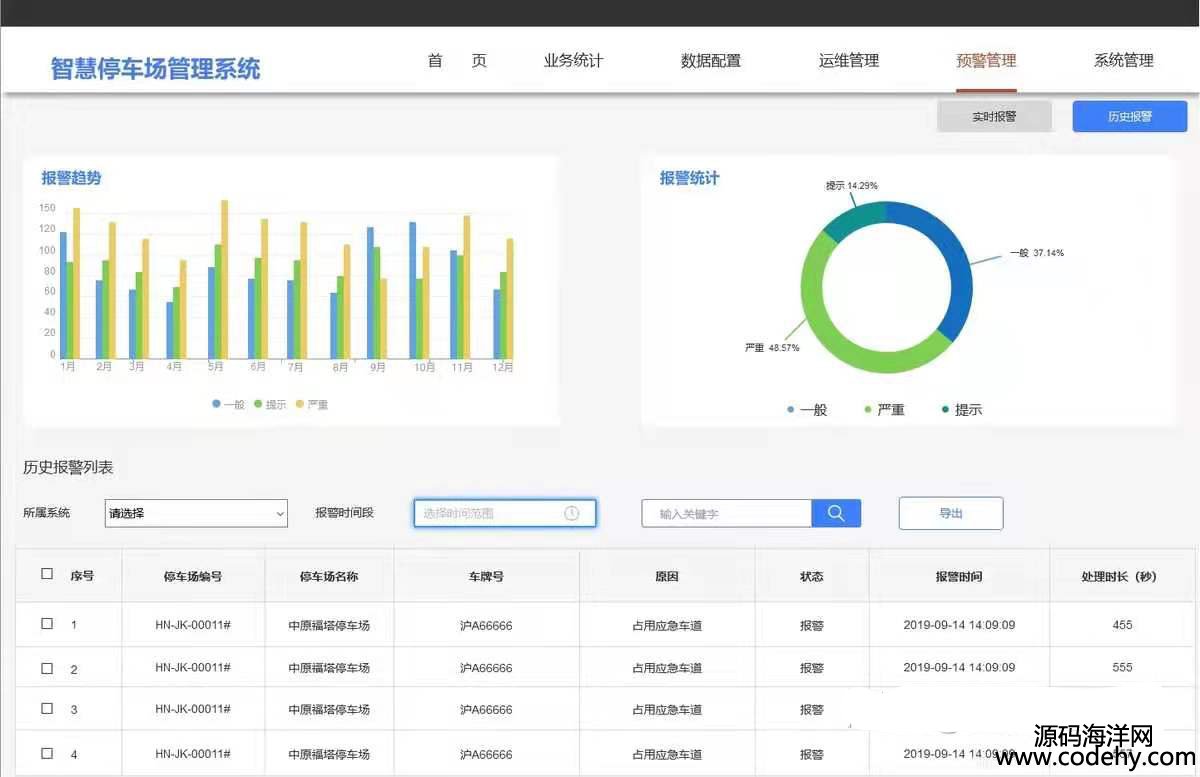Toggle the select-all checkbox in table header
Image resolution: width=1200 pixels, height=777 pixels.
coord(47,574)
